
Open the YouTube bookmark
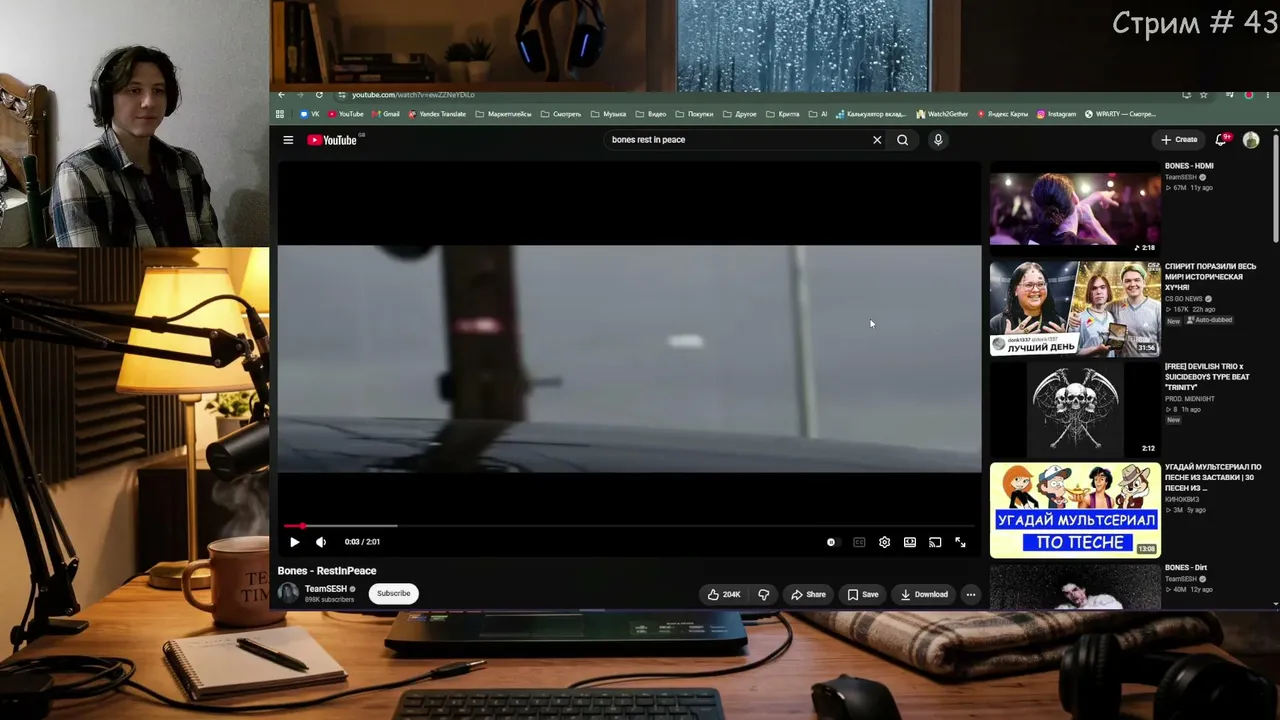click(x=346, y=114)
